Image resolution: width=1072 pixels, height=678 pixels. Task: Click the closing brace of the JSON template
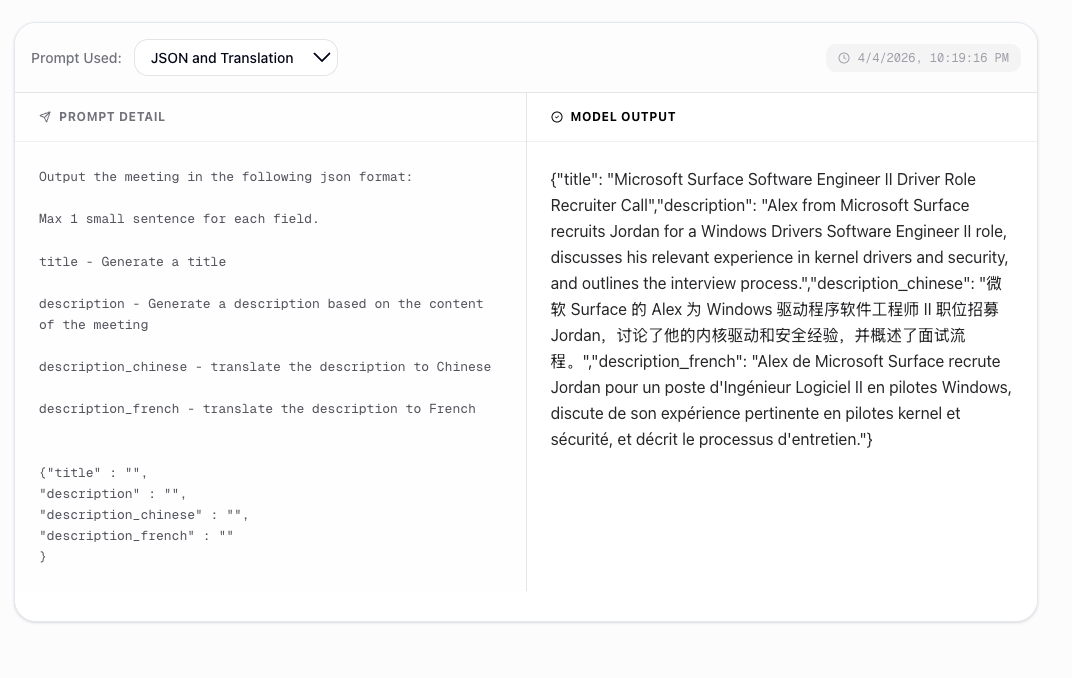point(42,557)
